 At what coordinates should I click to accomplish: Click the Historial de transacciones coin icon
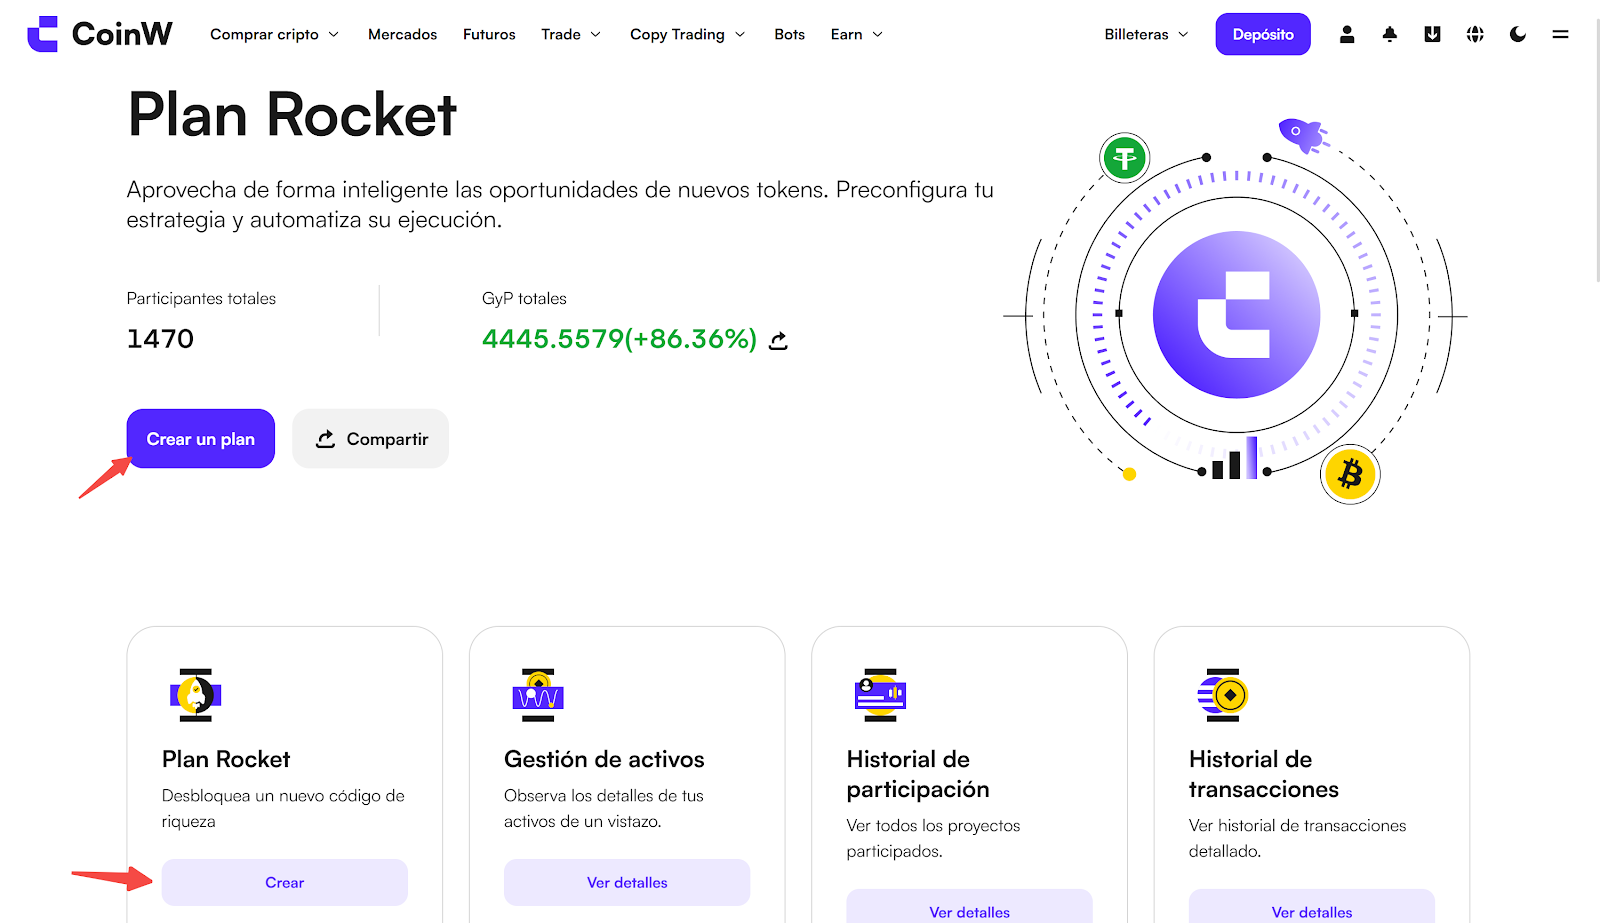tap(1223, 695)
